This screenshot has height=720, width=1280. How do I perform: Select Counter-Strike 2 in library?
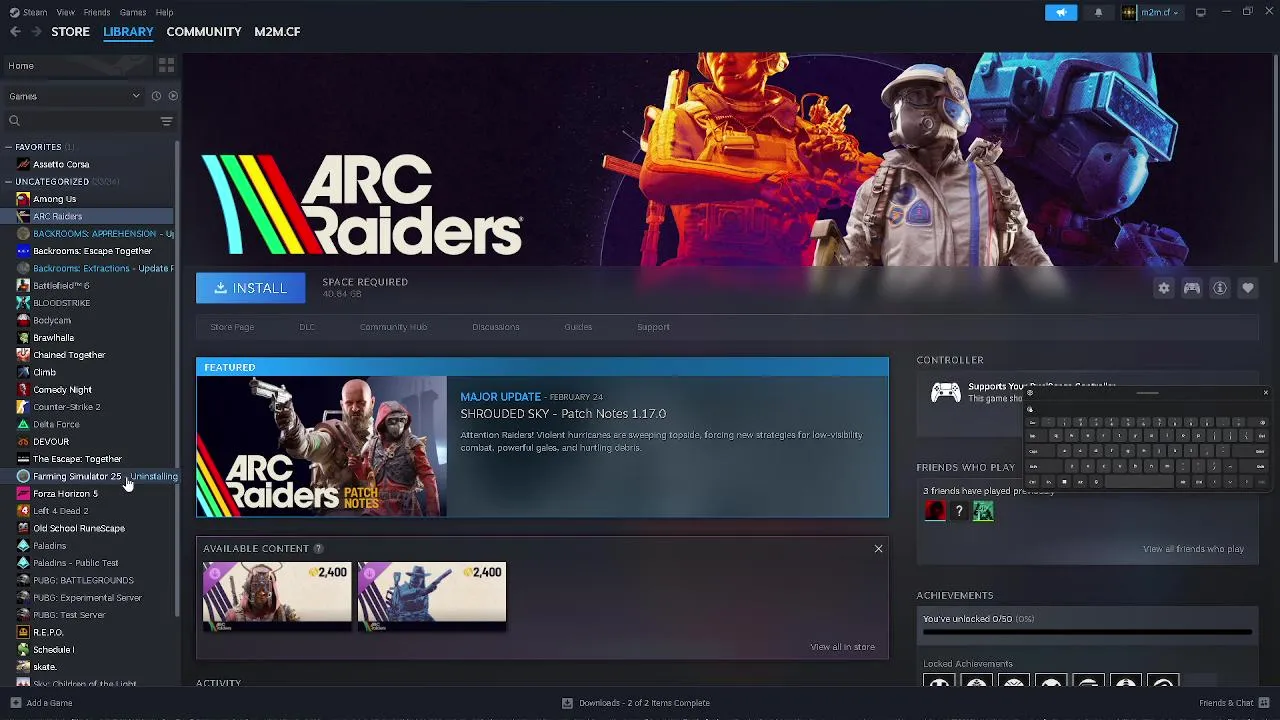[88, 407]
